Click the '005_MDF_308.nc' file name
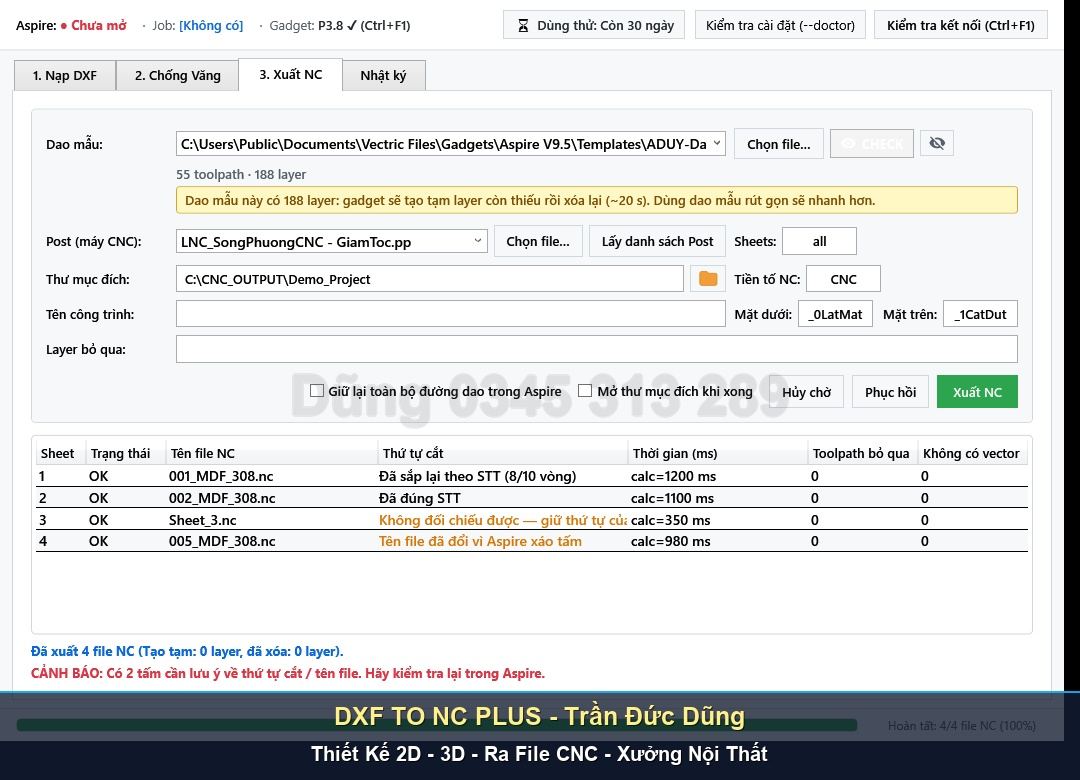 222,542
